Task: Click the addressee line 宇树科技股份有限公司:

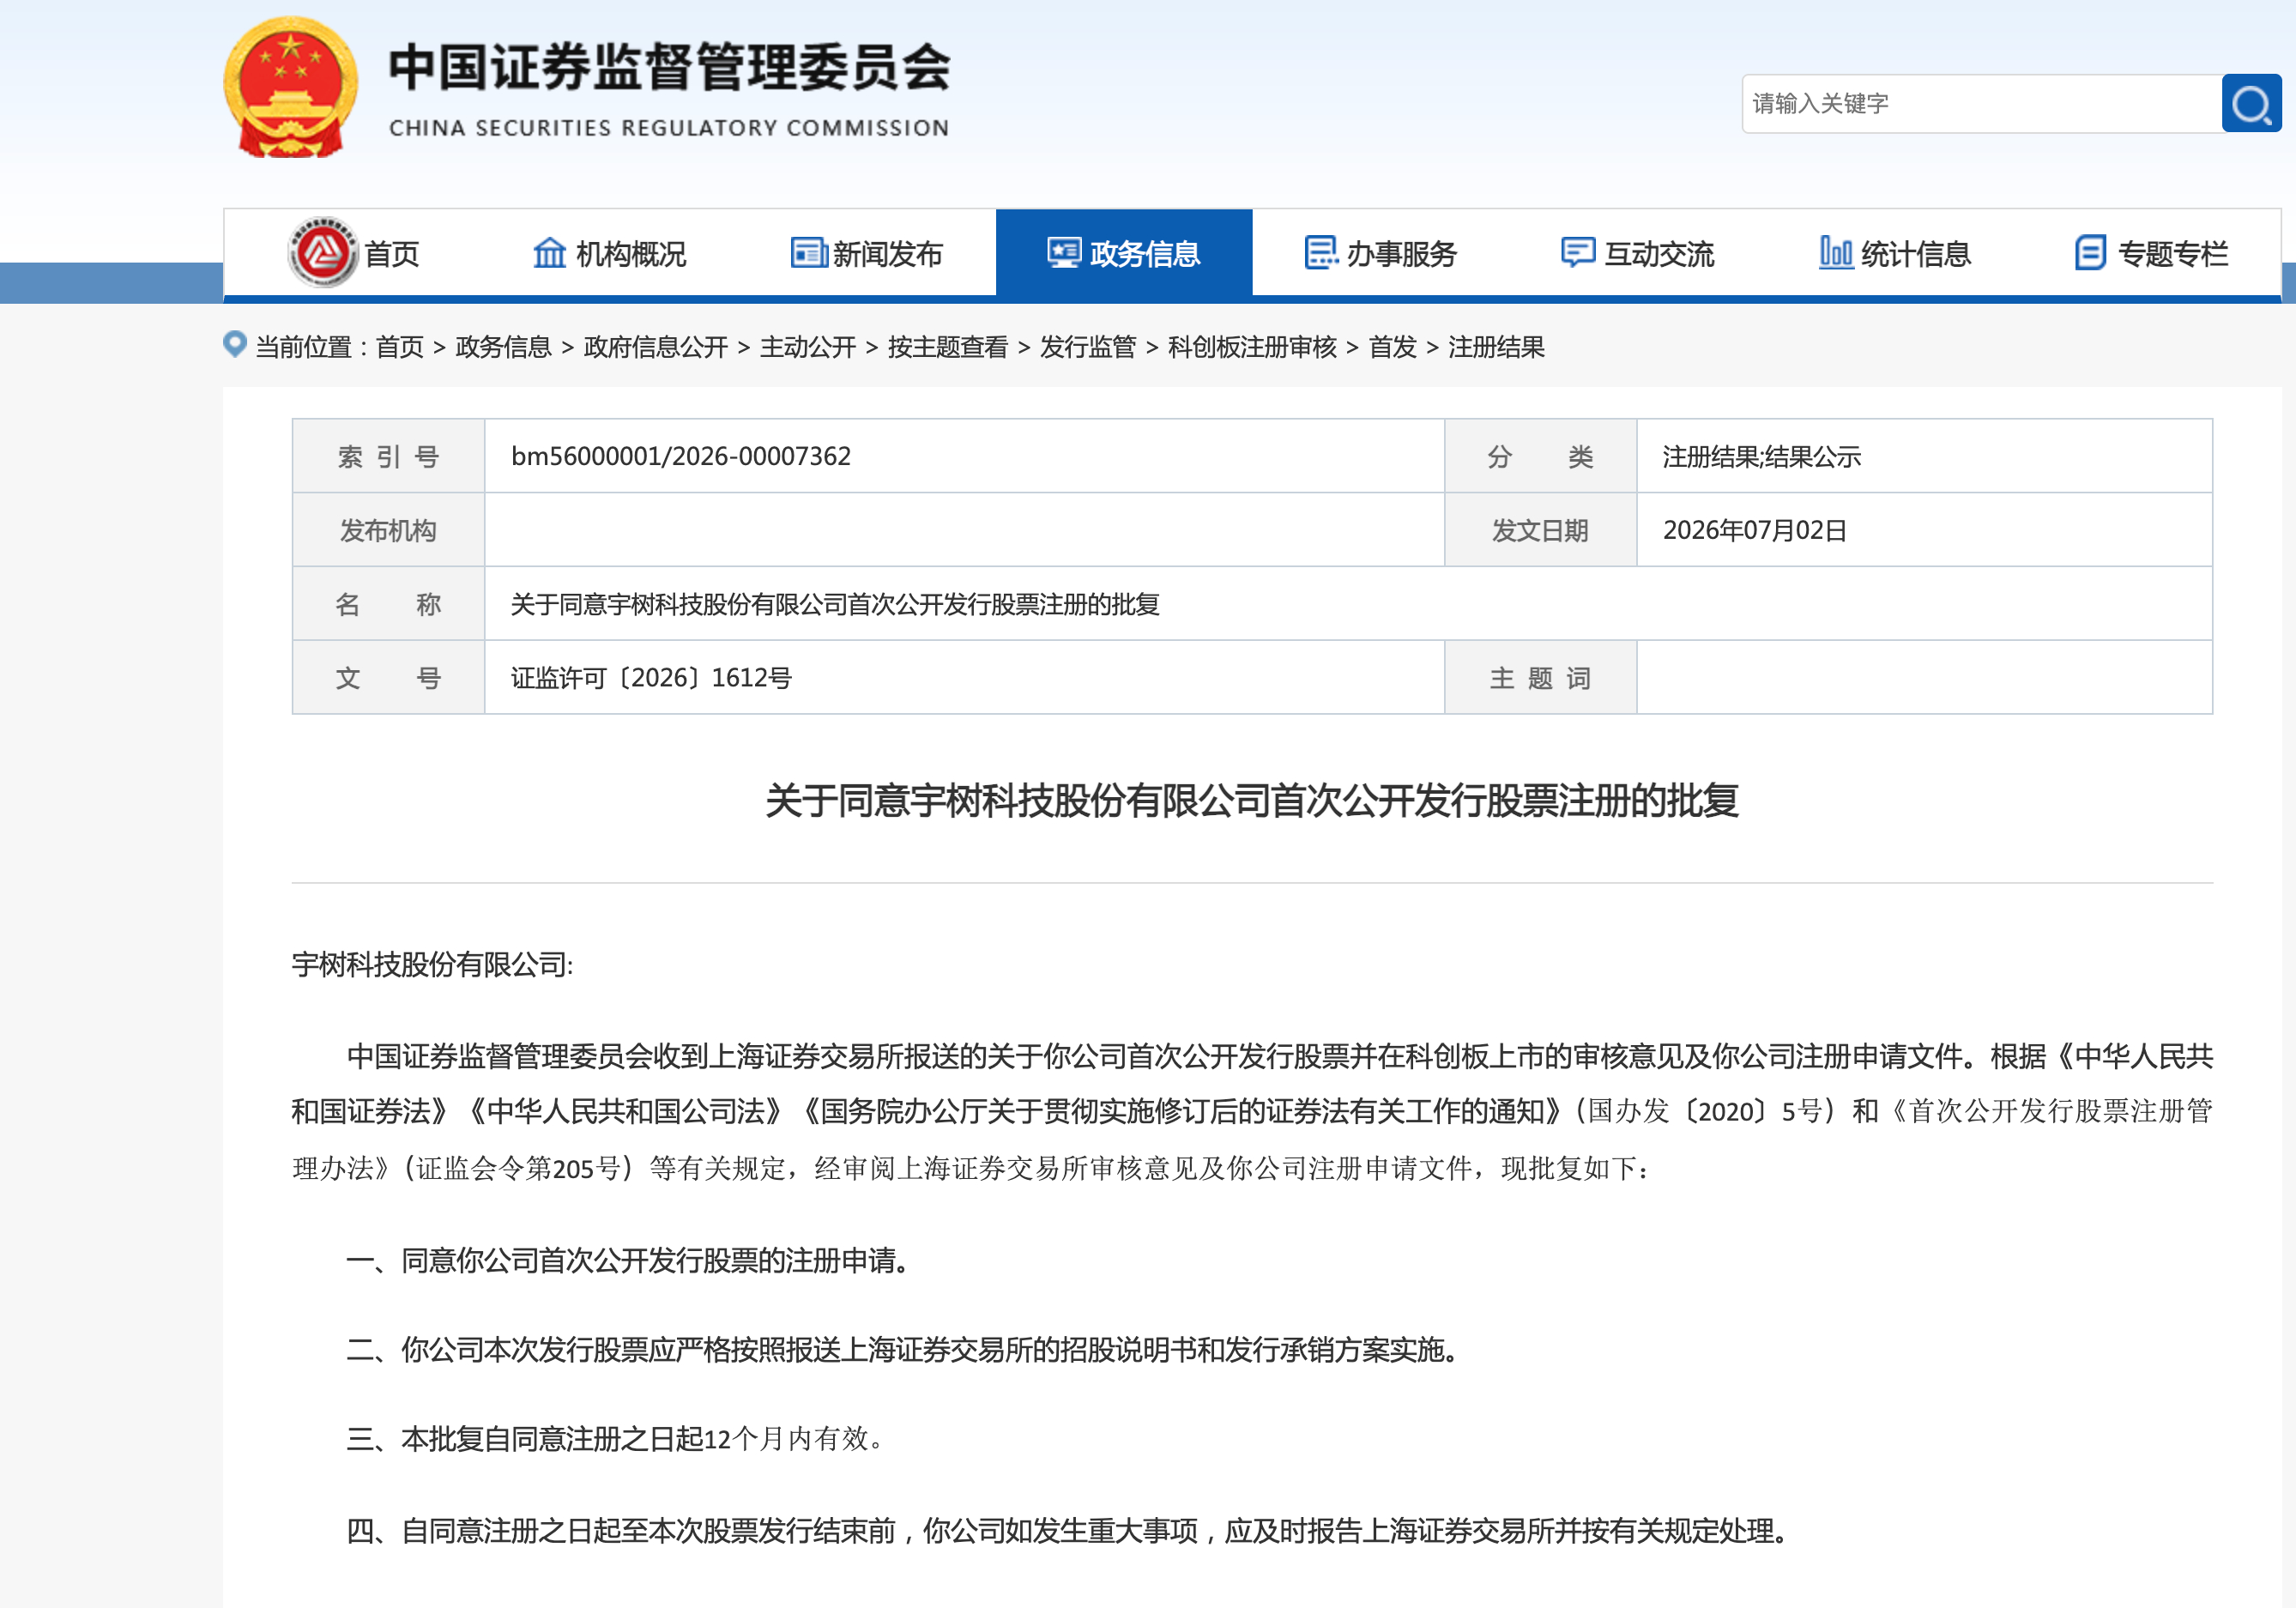Action: [x=432, y=964]
